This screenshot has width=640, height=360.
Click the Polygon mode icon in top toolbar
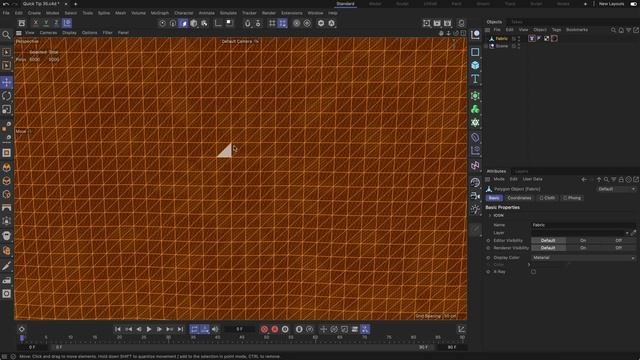pos(184,23)
